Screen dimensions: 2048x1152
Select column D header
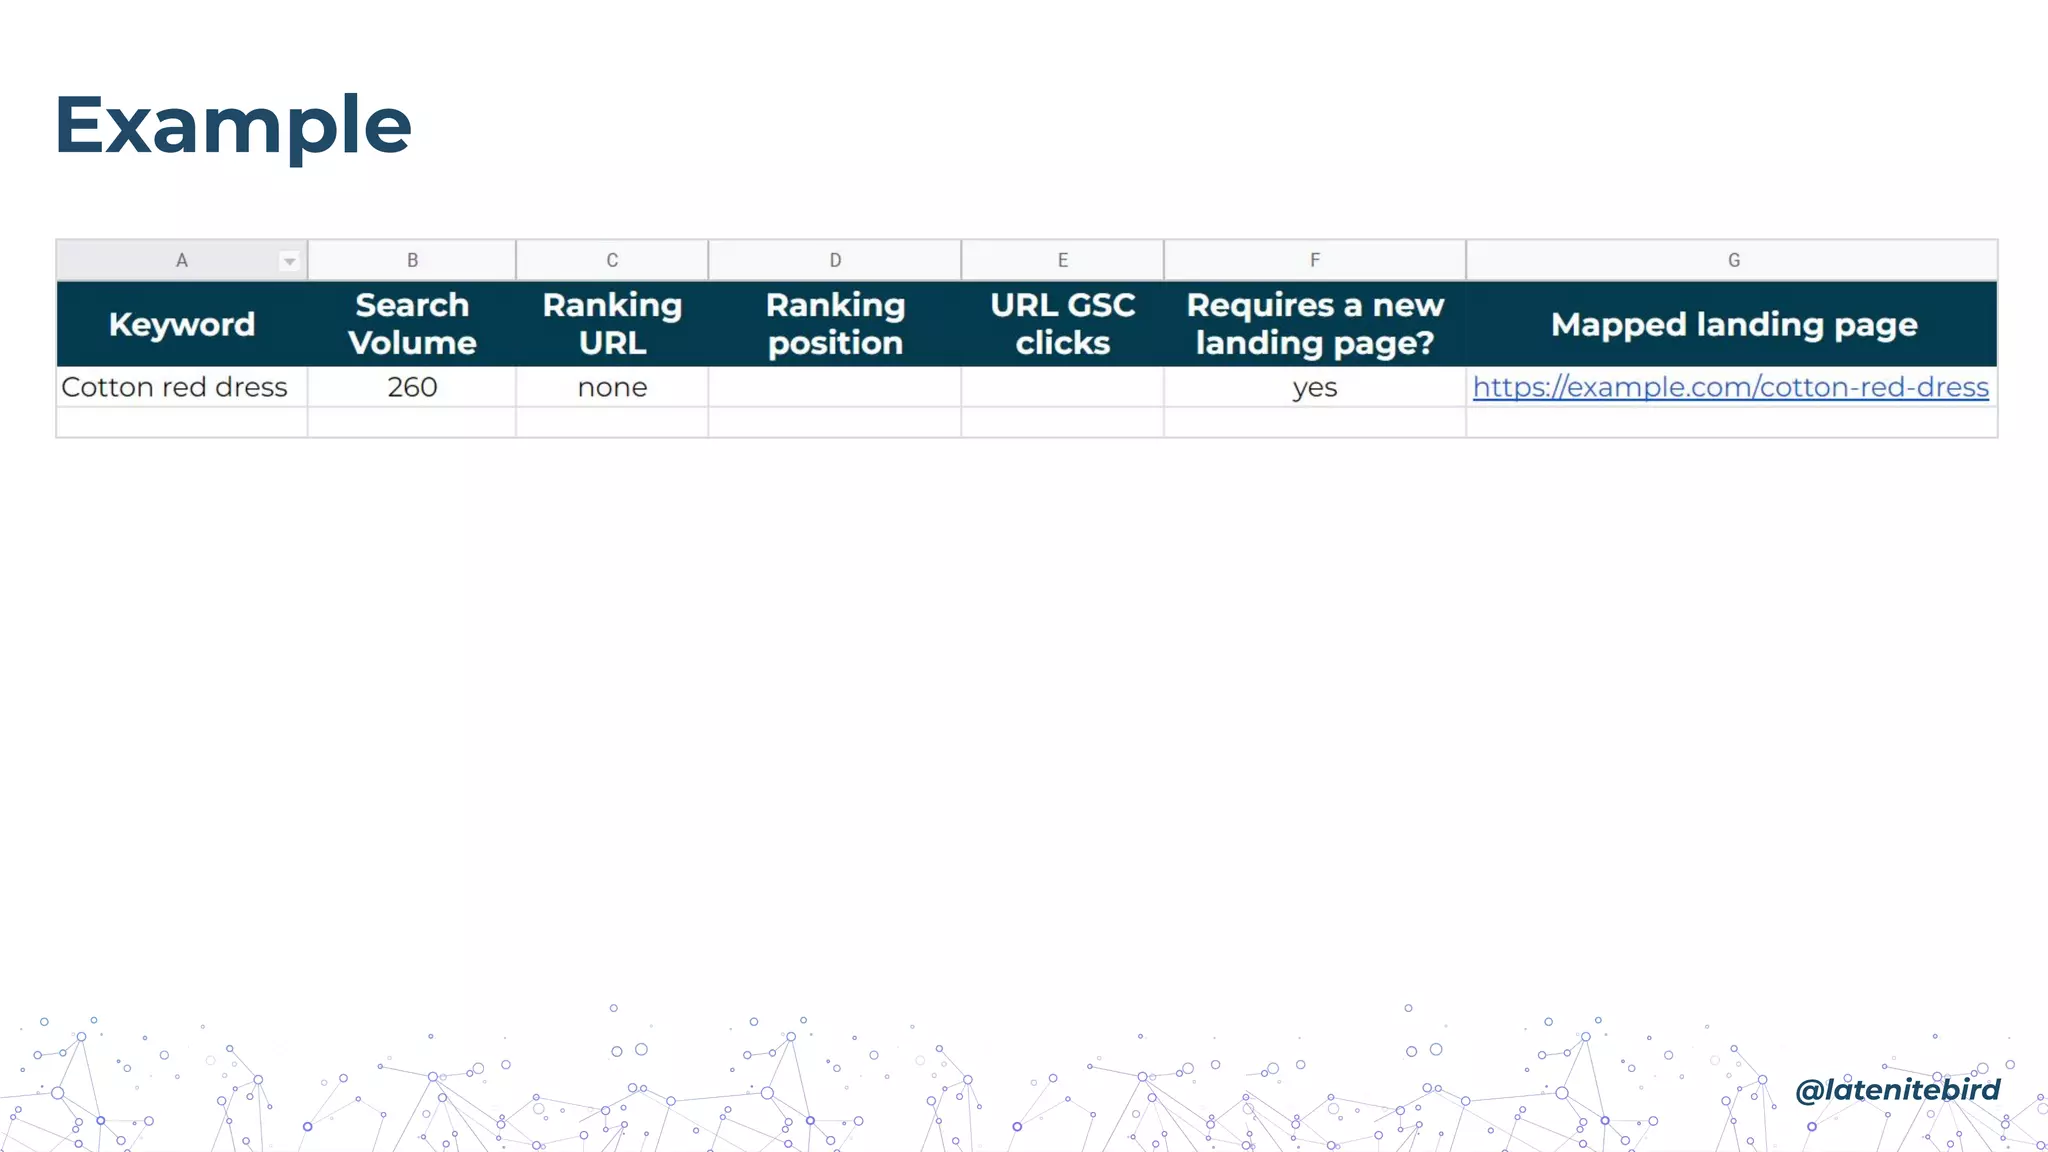(x=835, y=260)
